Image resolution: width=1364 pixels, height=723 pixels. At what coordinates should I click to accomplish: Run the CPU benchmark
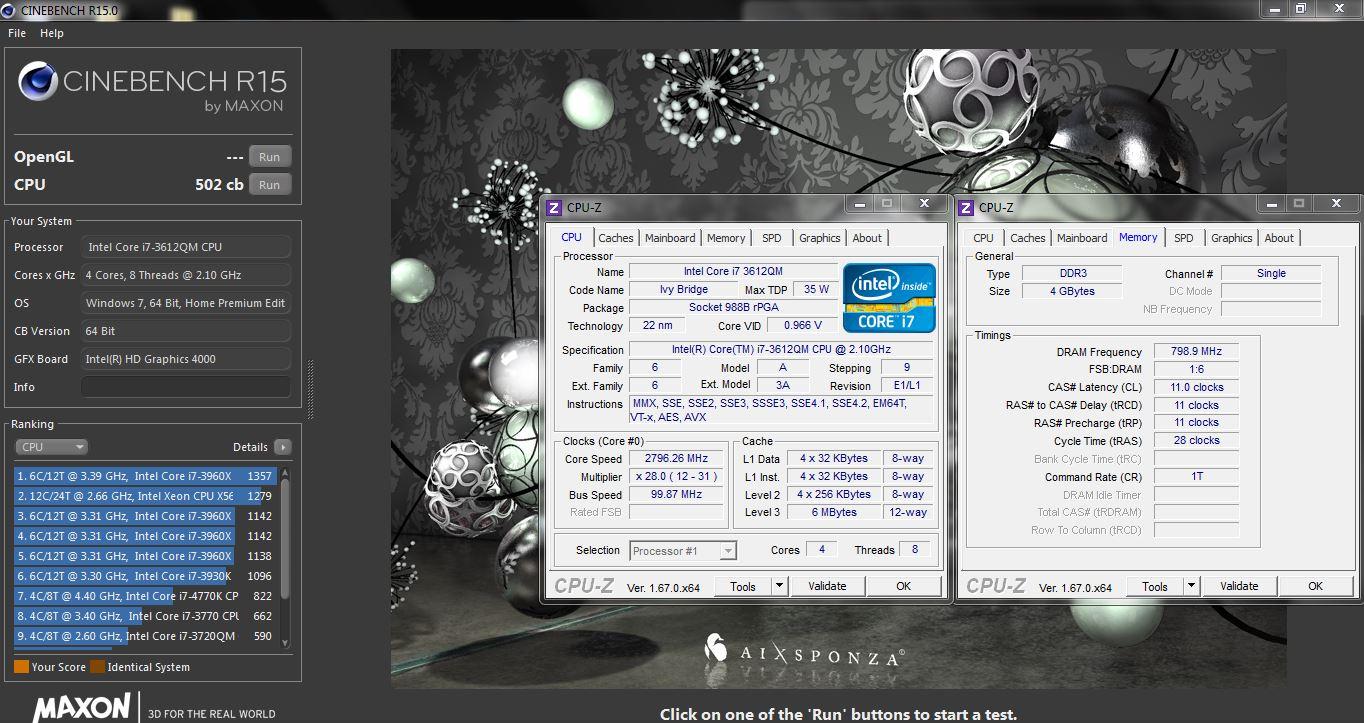click(x=270, y=185)
